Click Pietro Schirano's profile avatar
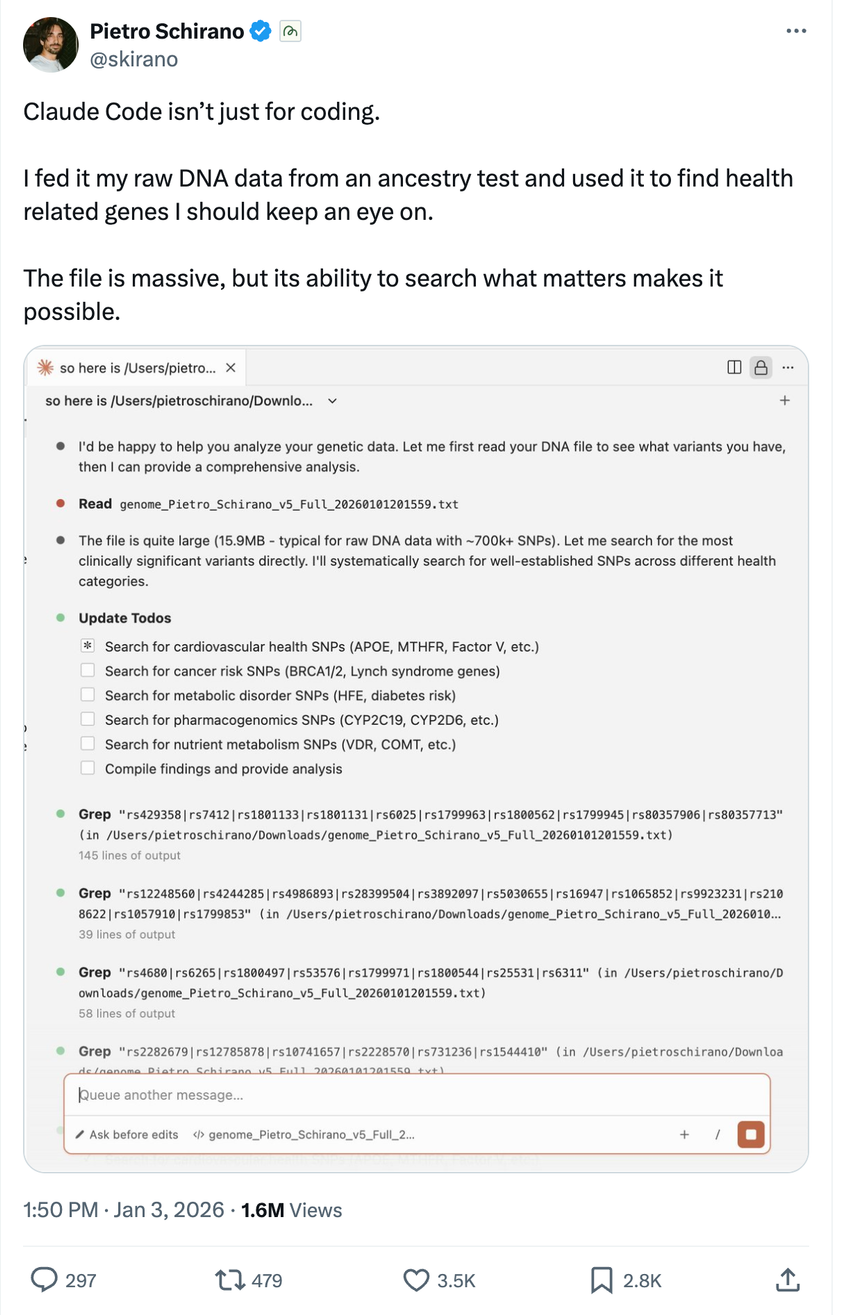This screenshot has width=861, height=1315. [x=50, y=45]
